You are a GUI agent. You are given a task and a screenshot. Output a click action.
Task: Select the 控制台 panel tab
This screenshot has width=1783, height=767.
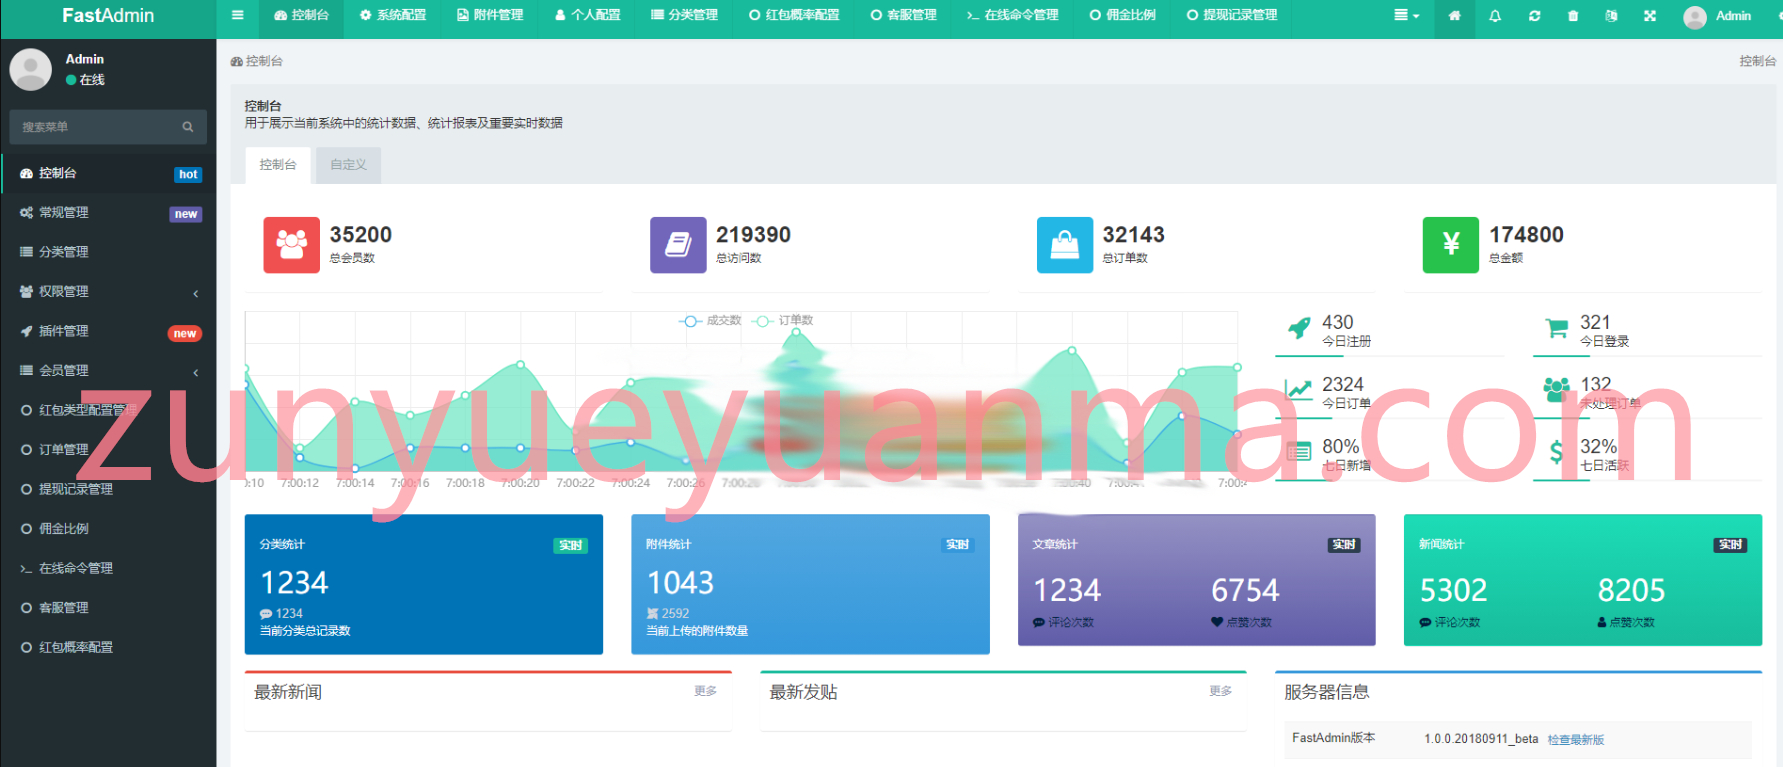point(278,165)
